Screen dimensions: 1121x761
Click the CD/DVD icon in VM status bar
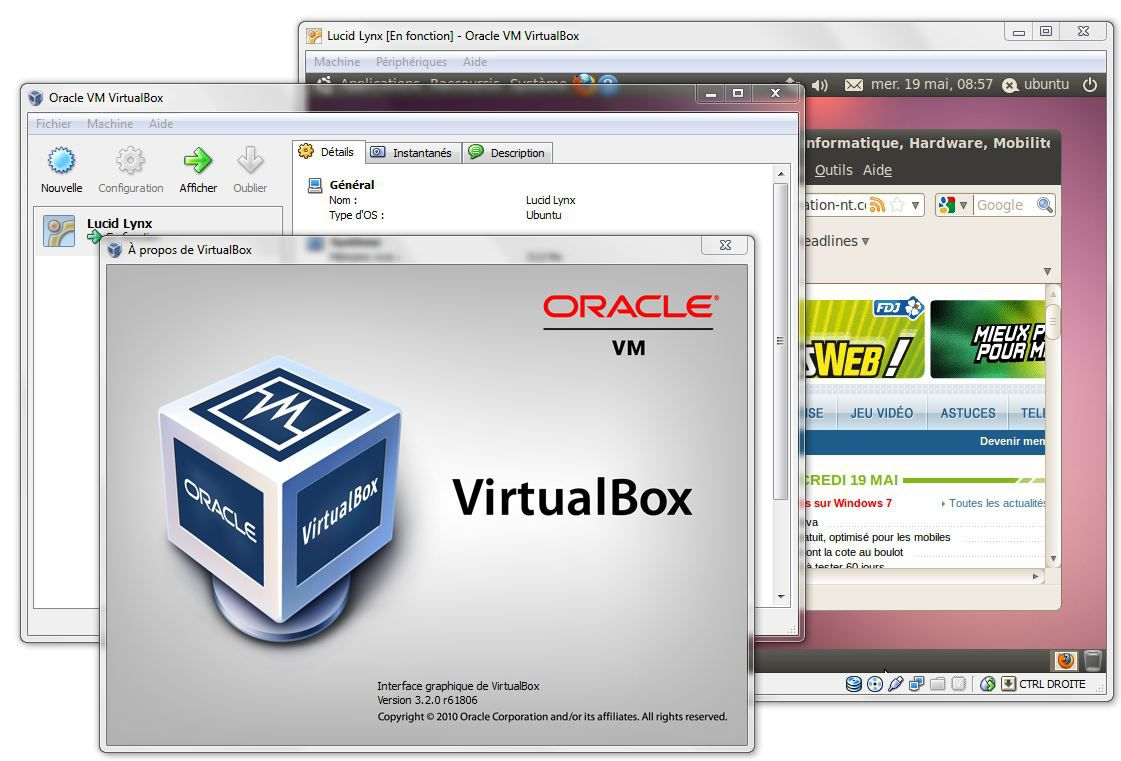click(x=874, y=684)
